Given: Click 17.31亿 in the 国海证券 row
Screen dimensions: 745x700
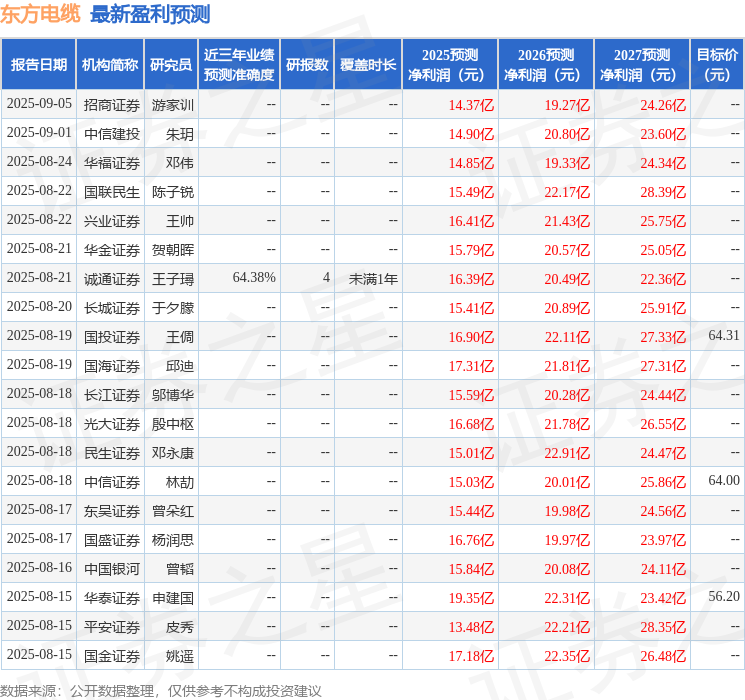Looking at the screenshot, I should [471, 365].
